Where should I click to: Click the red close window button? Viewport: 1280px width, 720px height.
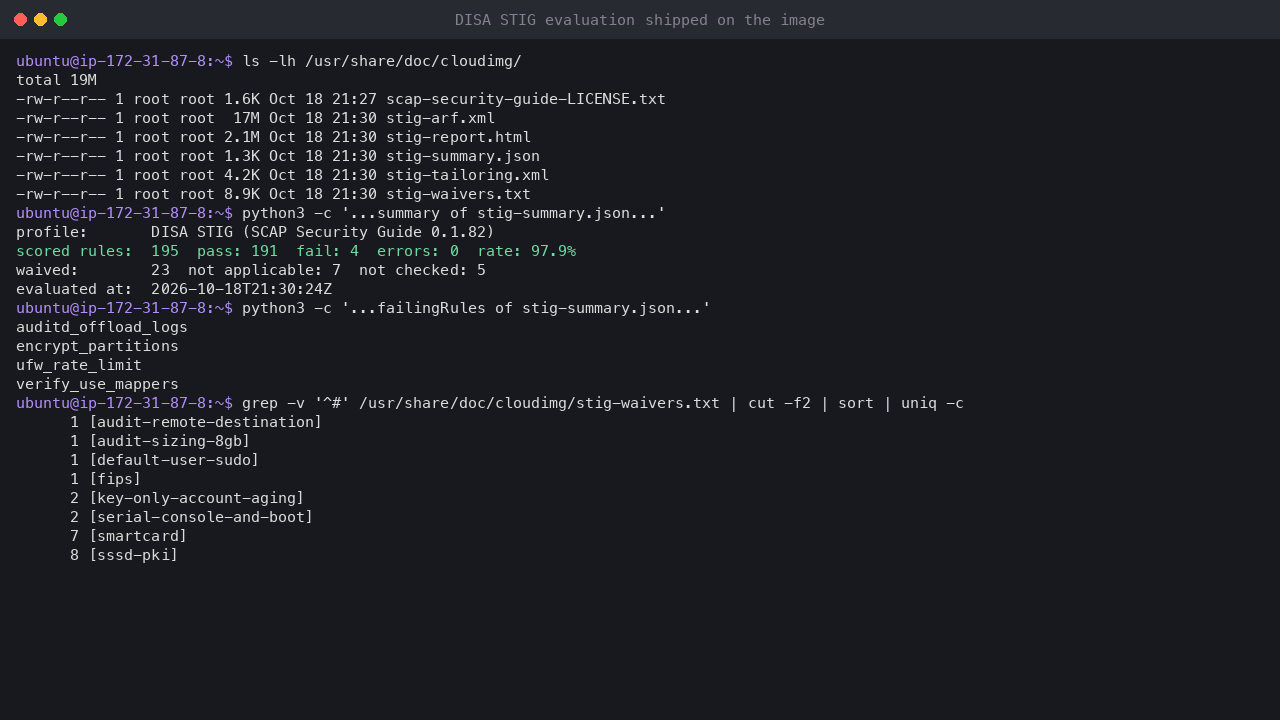pos(20,19)
